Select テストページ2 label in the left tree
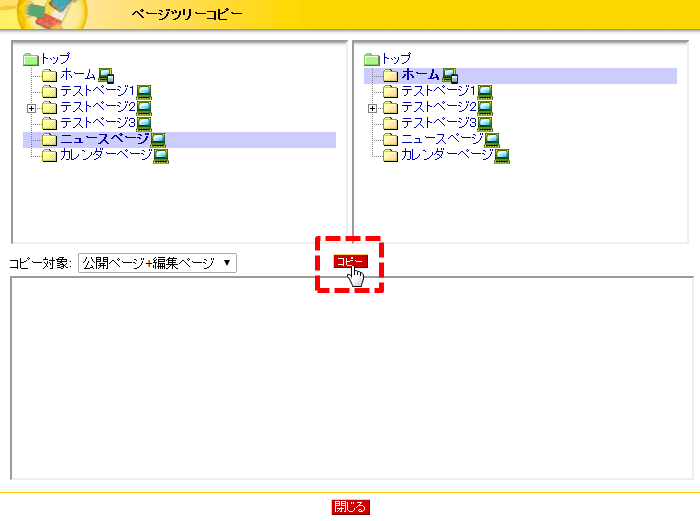700x521 pixels. pyautogui.click(x=97, y=107)
